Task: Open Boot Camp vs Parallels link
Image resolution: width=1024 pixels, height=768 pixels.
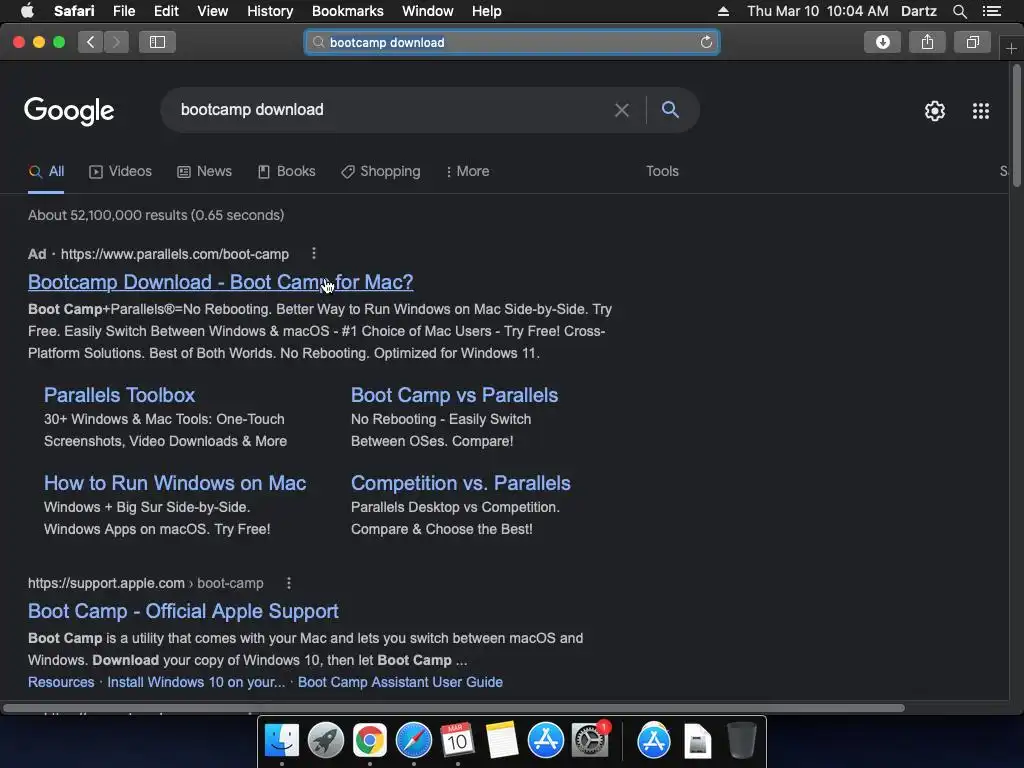Action: click(455, 395)
